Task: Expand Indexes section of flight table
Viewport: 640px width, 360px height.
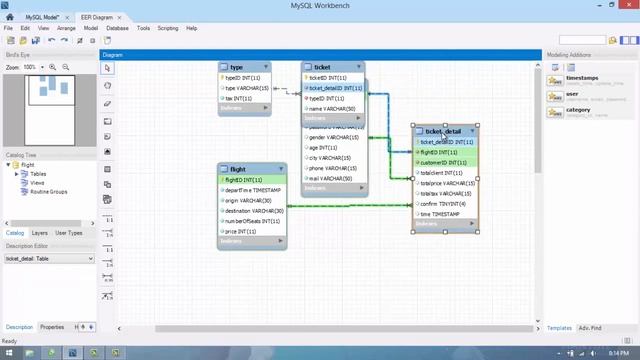Action: click(x=280, y=241)
